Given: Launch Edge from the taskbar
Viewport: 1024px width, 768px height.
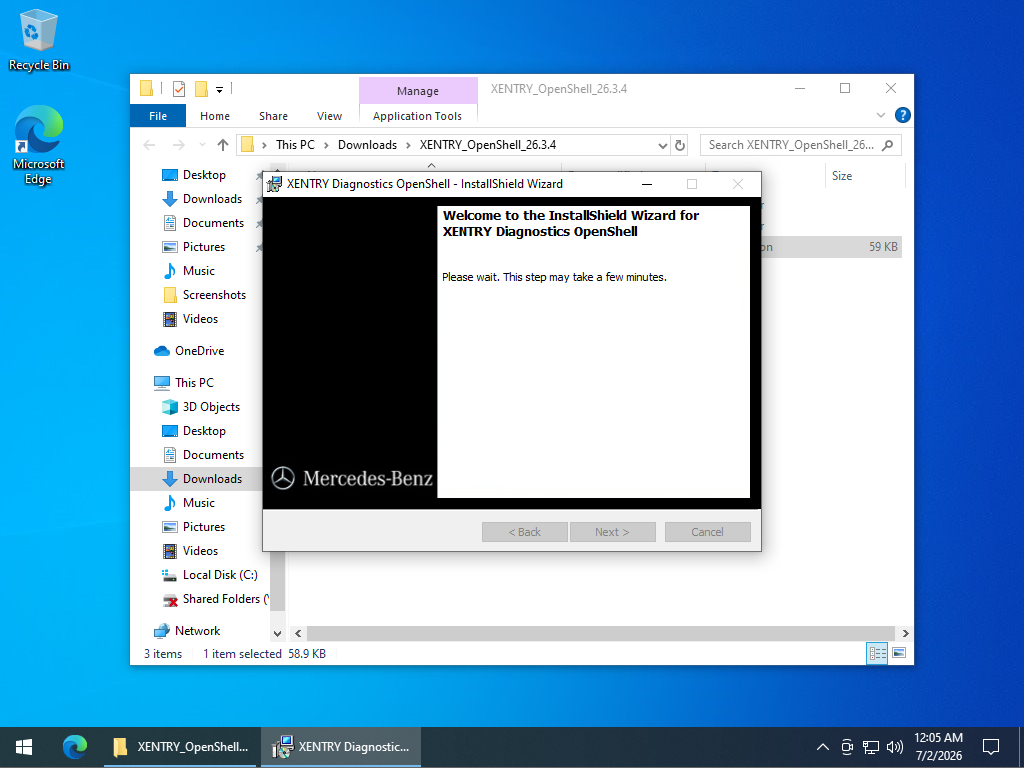Looking at the screenshot, I should [x=75, y=746].
